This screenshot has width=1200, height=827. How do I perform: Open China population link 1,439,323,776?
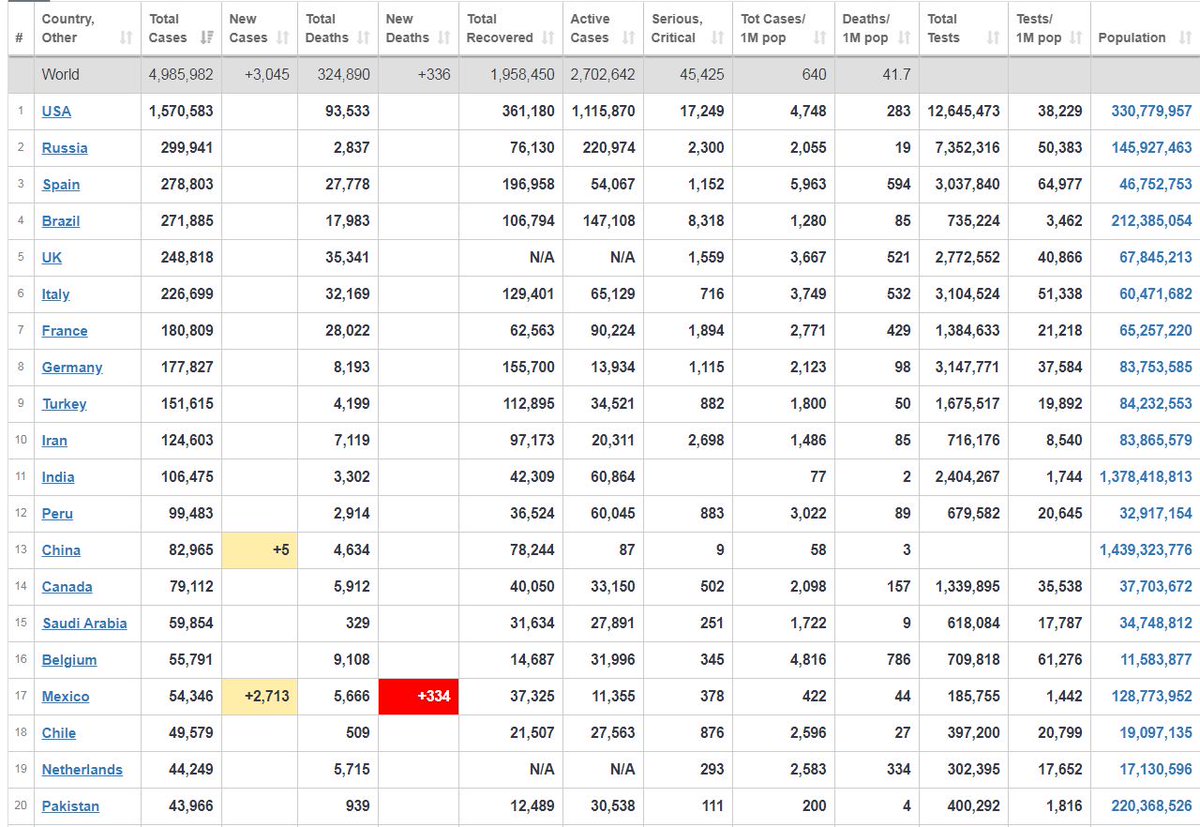coord(1146,550)
